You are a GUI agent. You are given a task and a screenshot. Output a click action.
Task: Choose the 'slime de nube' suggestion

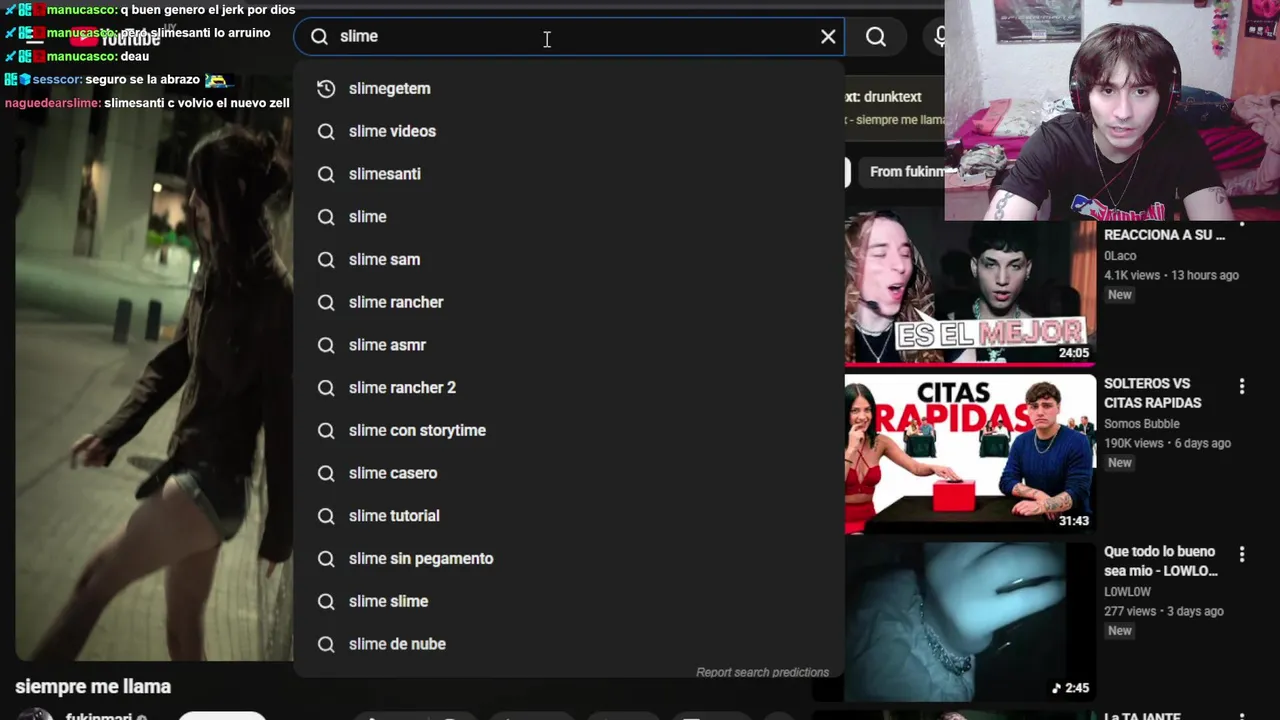pyautogui.click(x=569, y=645)
